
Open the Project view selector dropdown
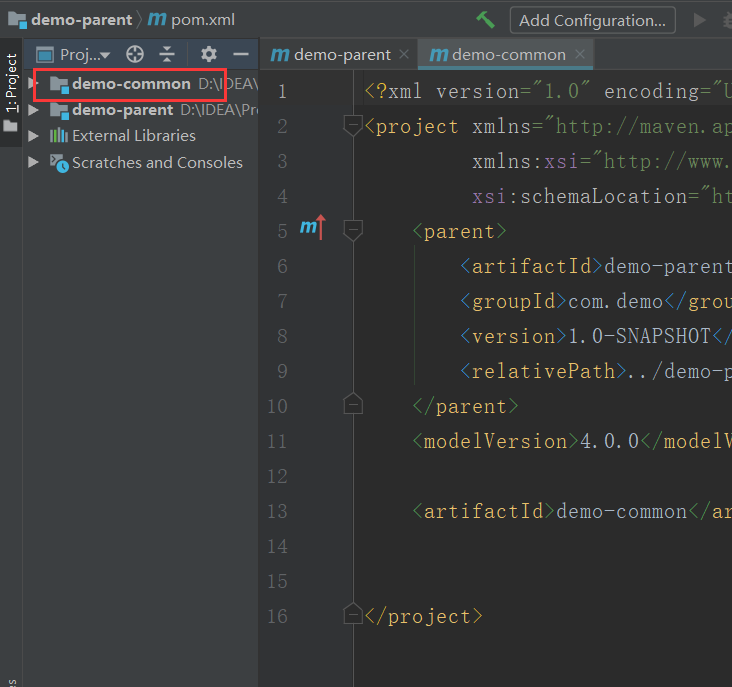85,55
